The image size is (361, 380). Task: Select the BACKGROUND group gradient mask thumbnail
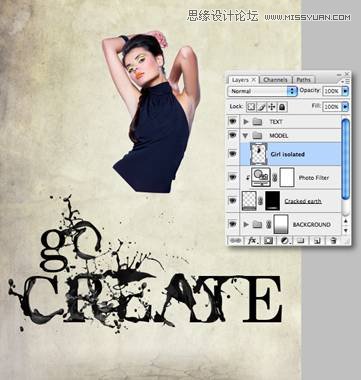tap(280, 224)
